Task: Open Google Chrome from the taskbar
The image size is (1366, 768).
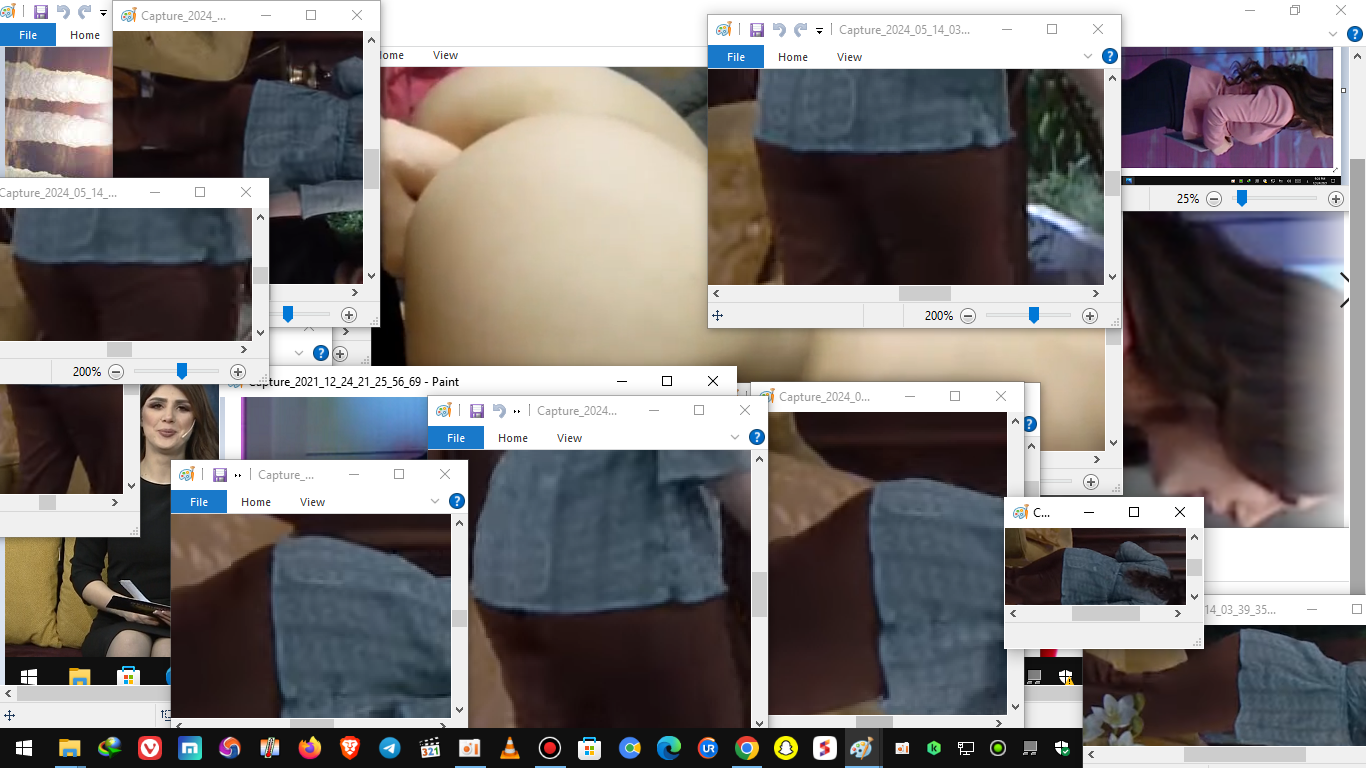Action: (x=746, y=748)
